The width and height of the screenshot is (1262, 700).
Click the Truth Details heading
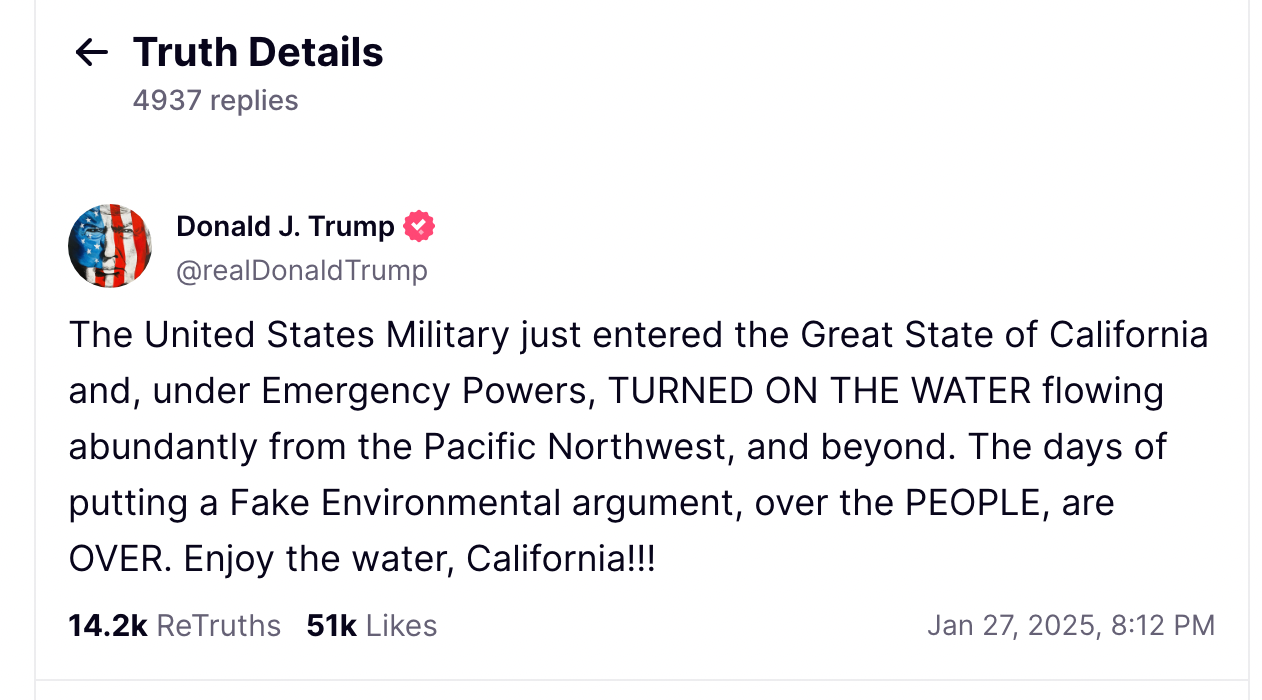tap(258, 52)
